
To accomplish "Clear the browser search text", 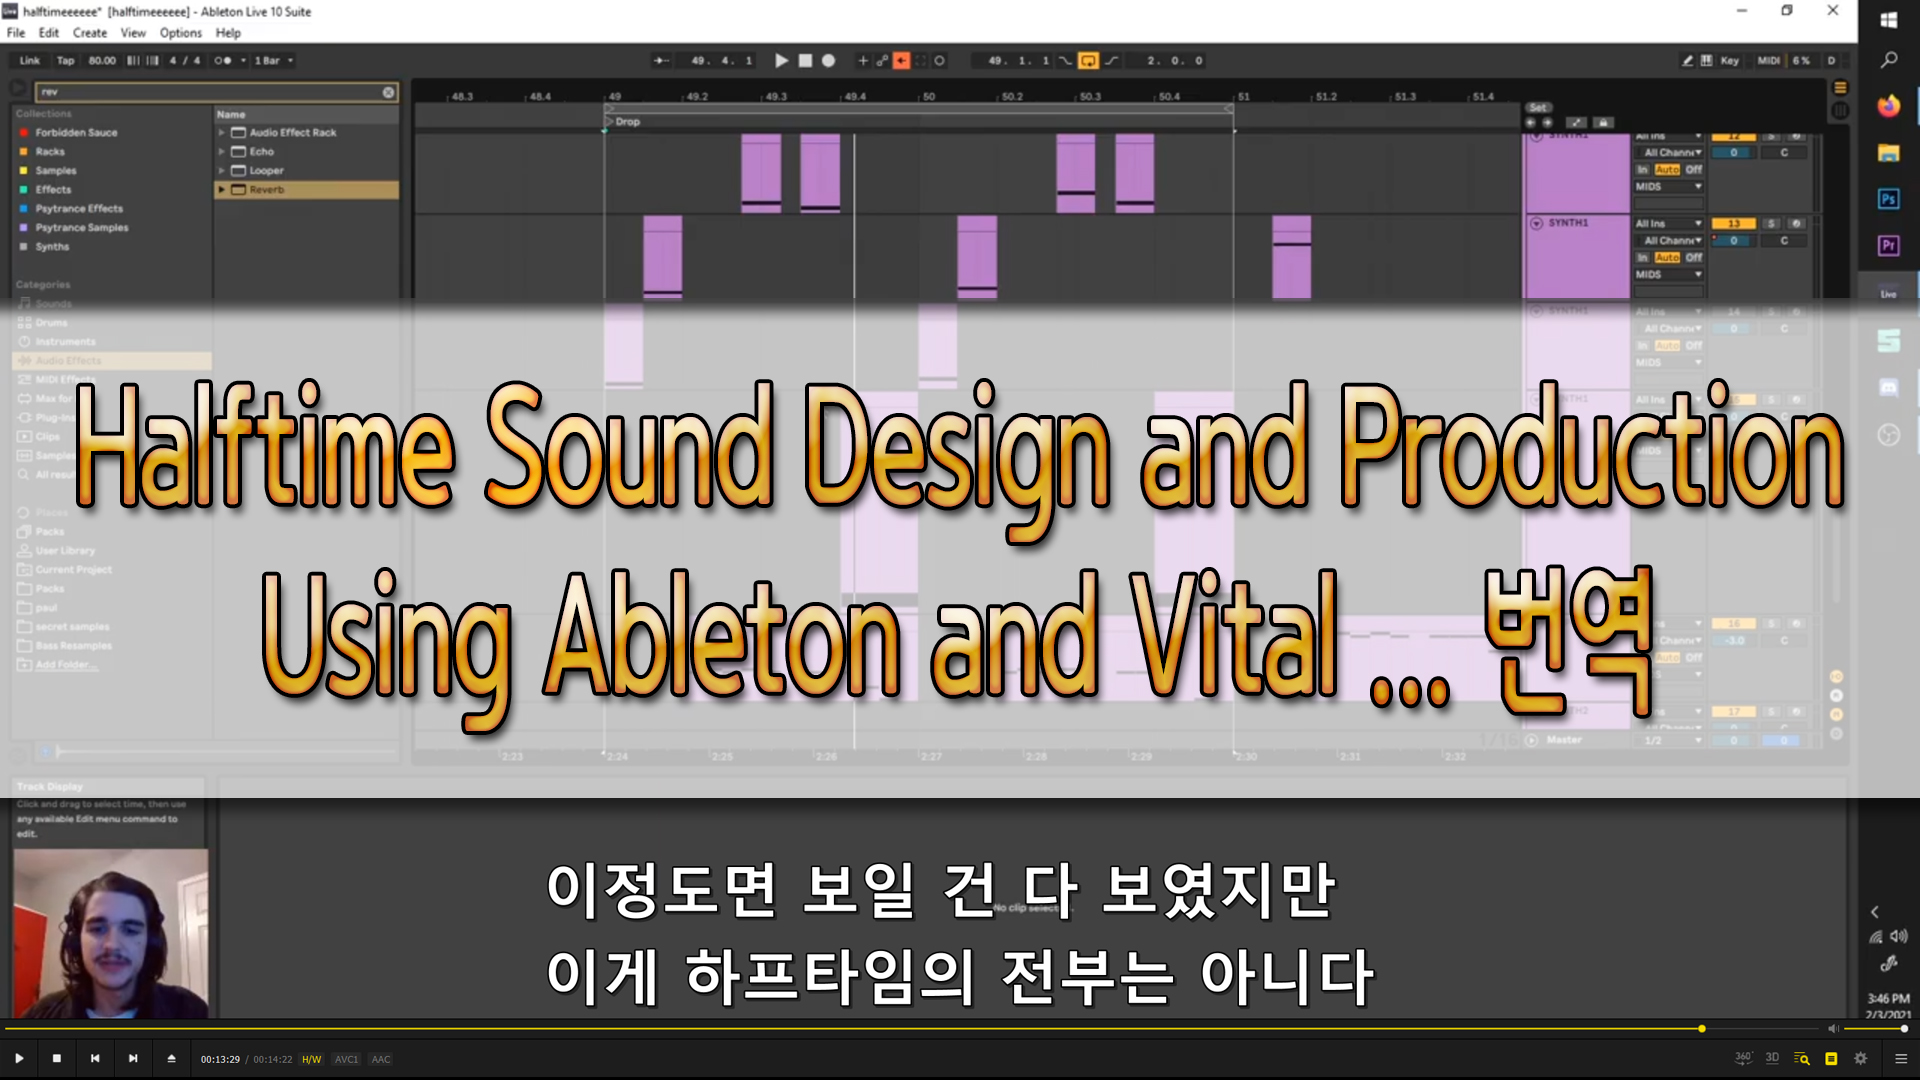I will pyautogui.click(x=388, y=92).
